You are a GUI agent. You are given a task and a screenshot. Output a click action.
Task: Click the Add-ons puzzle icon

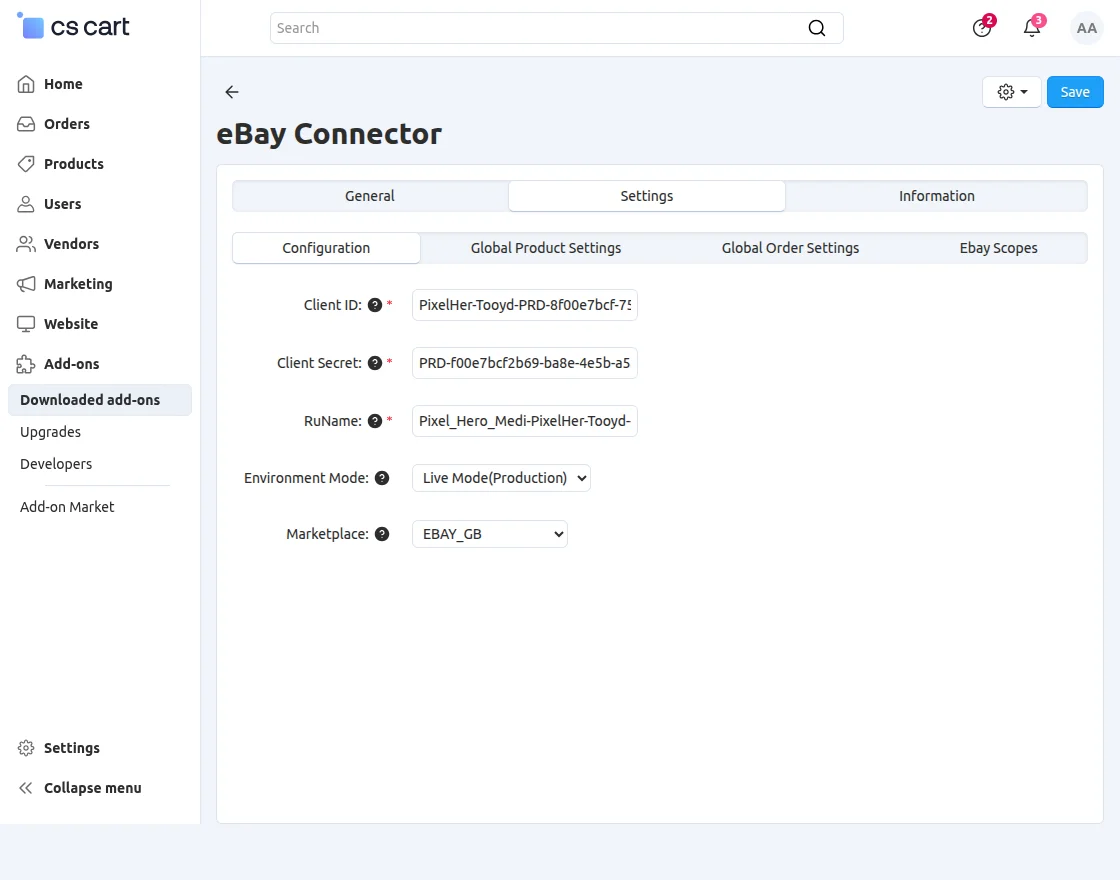[x=26, y=364]
